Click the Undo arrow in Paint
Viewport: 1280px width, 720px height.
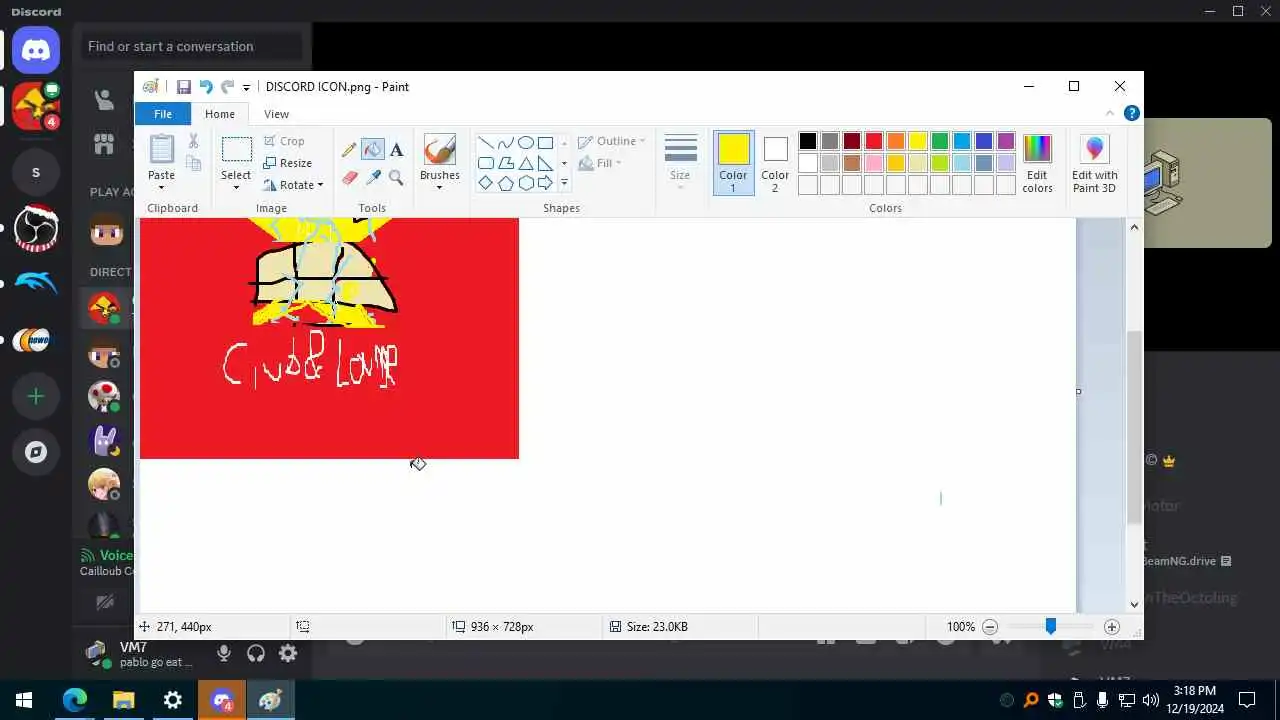[206, 87]
